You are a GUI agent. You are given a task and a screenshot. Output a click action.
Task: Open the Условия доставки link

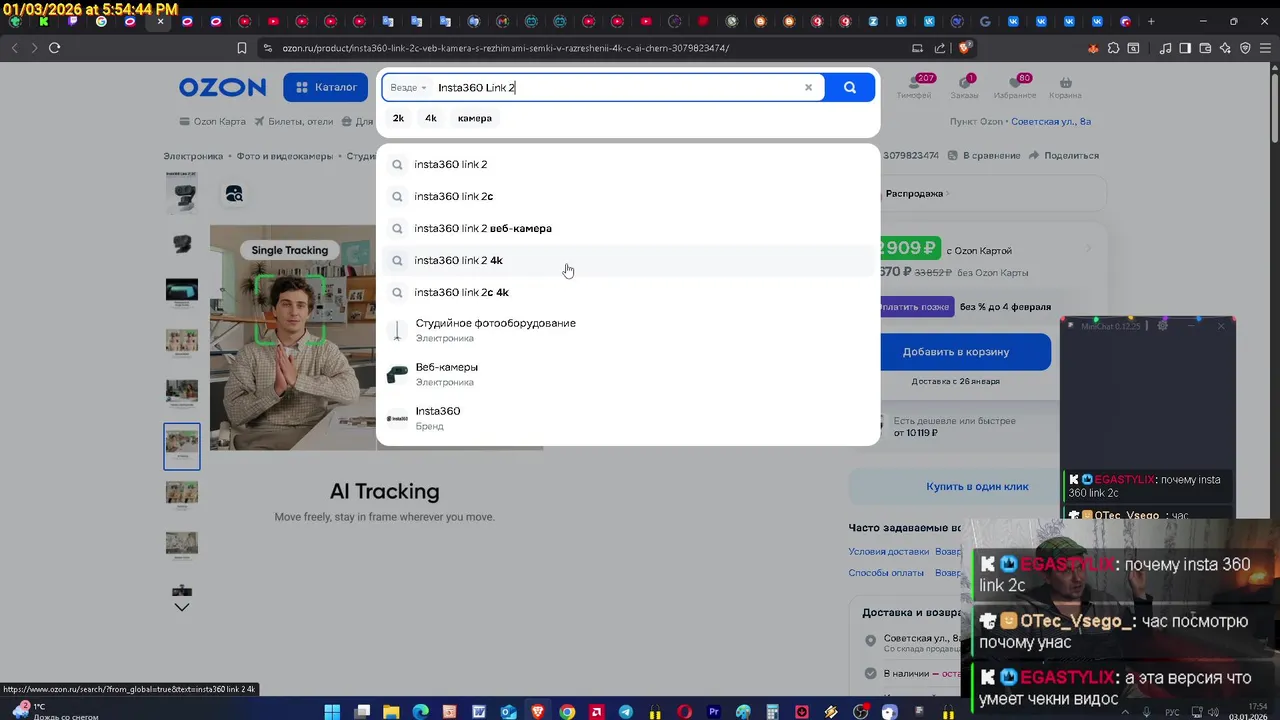tap(889, 552)
